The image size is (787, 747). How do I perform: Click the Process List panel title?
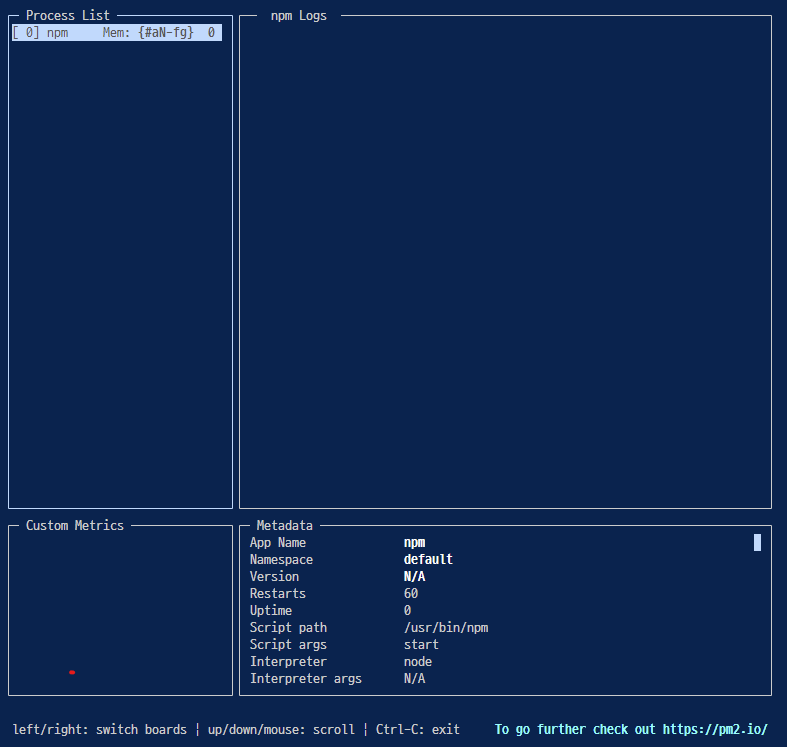click(68, 16)
